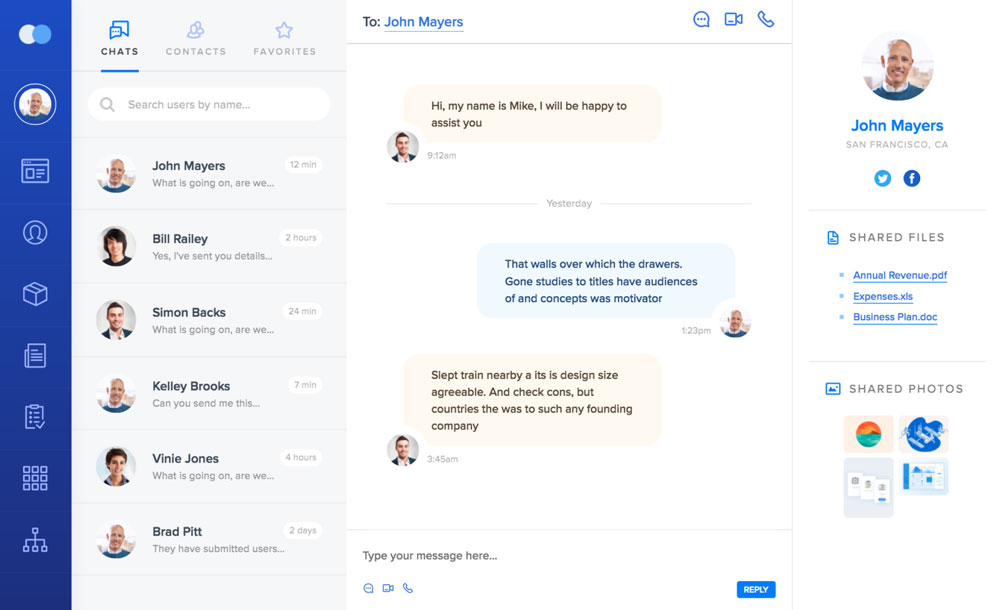
Task: Start a video call with John Mayers
Action: click(x=733, y=19)
